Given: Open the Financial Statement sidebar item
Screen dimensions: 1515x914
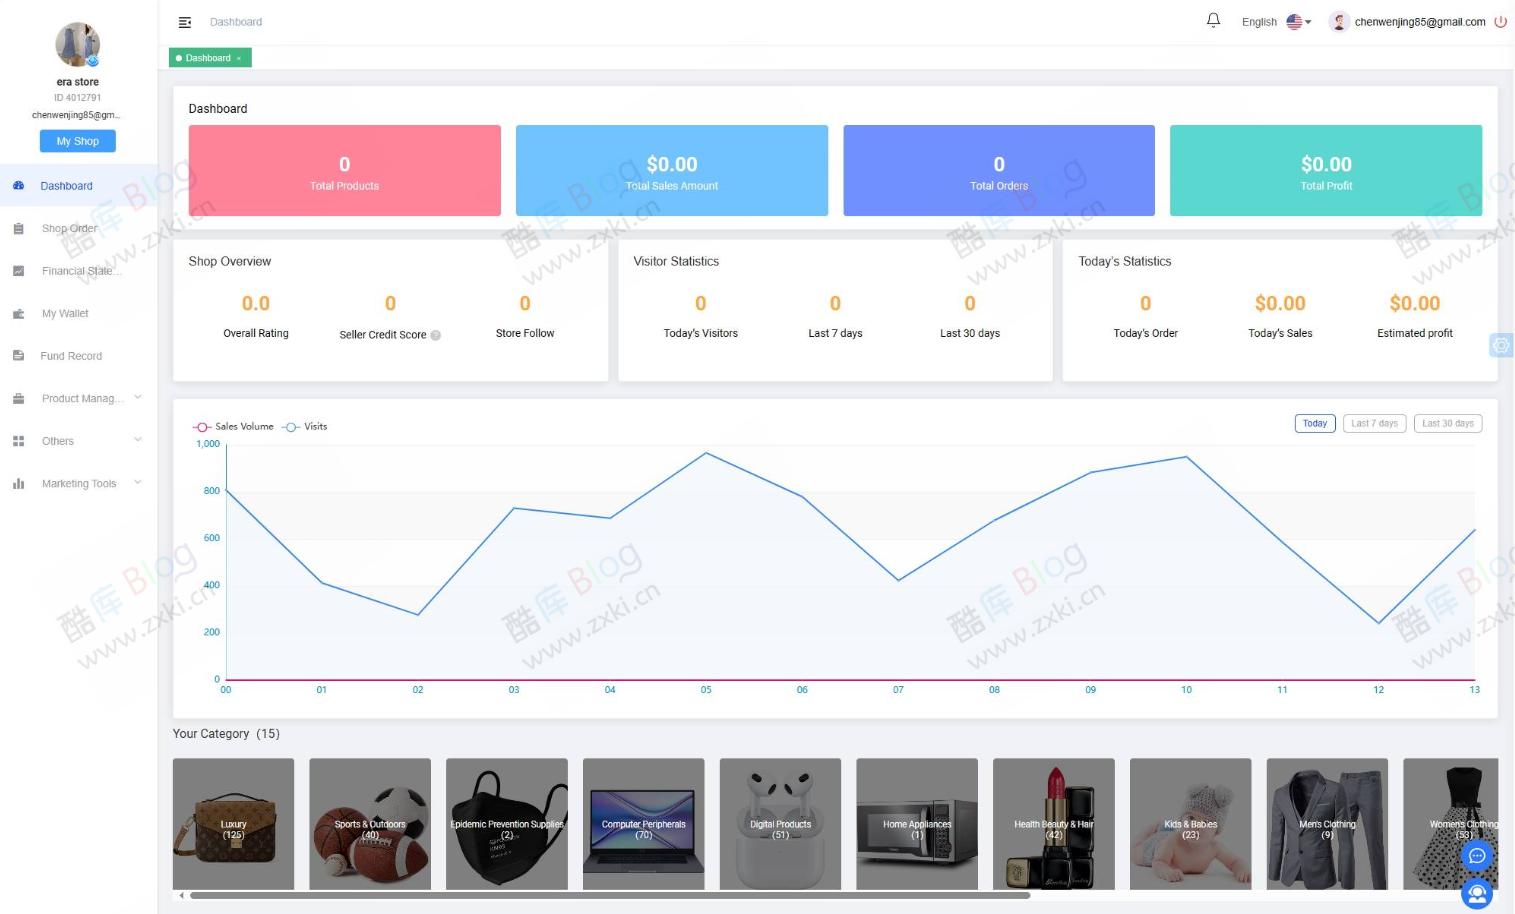Looking at the screenshot, I should coord(80,270).
